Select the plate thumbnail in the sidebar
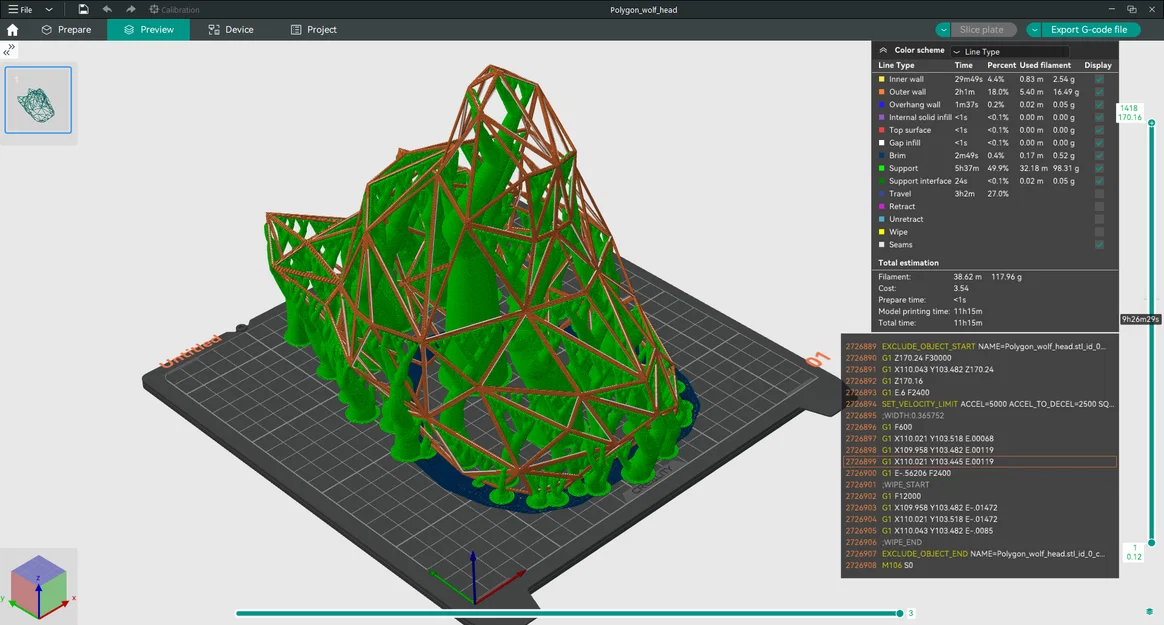This screenshot has width=1164, height=625. coord(38,100)
